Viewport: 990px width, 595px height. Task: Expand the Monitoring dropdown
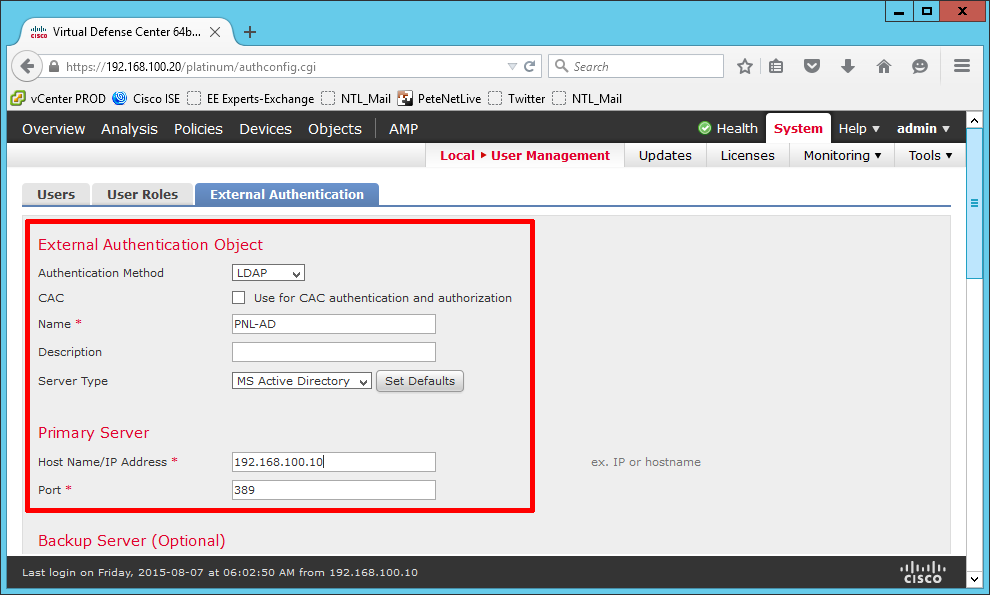(x=842, y=155)
